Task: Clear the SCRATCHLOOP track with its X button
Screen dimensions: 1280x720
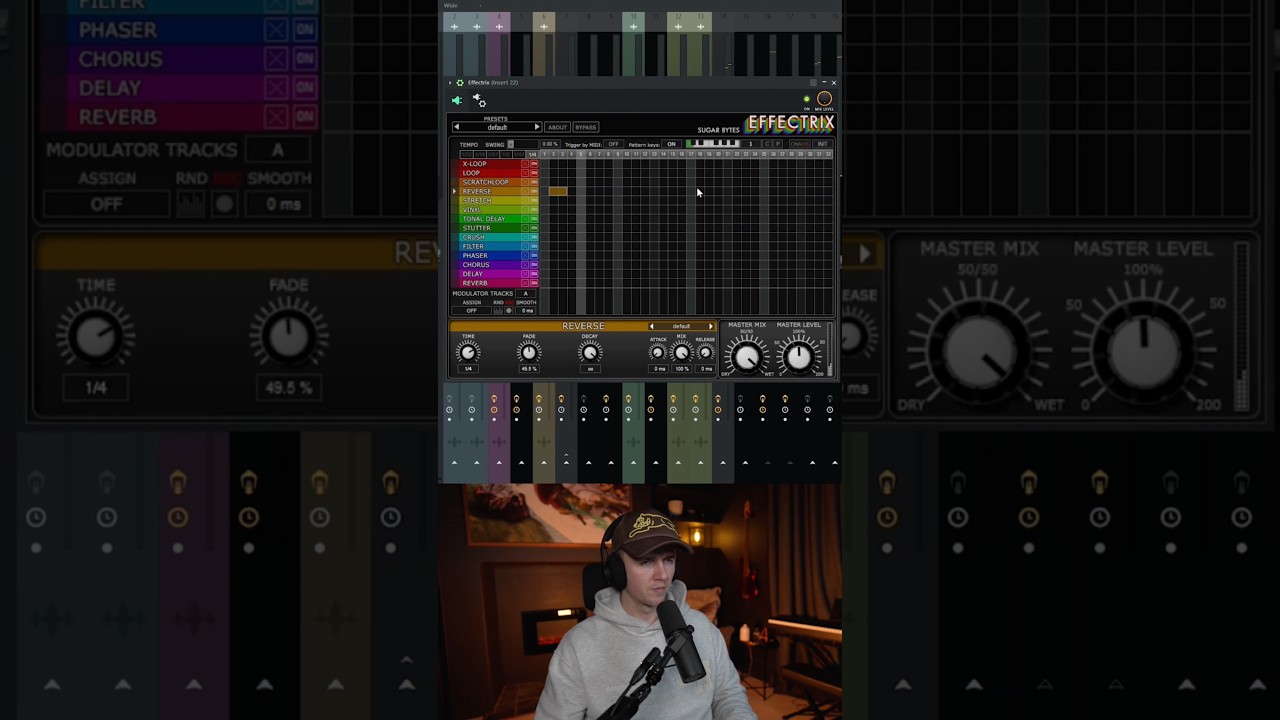Action: coord(526,182)
